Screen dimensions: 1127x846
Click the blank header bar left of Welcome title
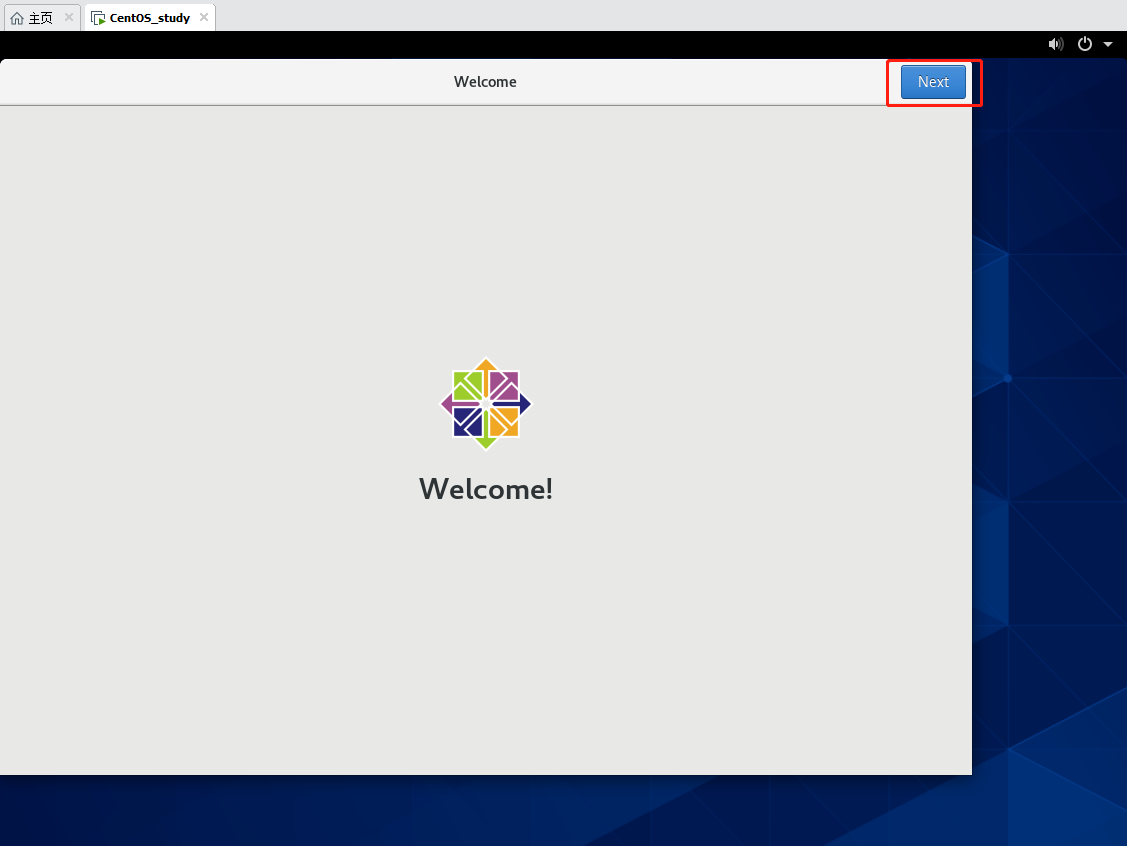(x=200, y=82)
